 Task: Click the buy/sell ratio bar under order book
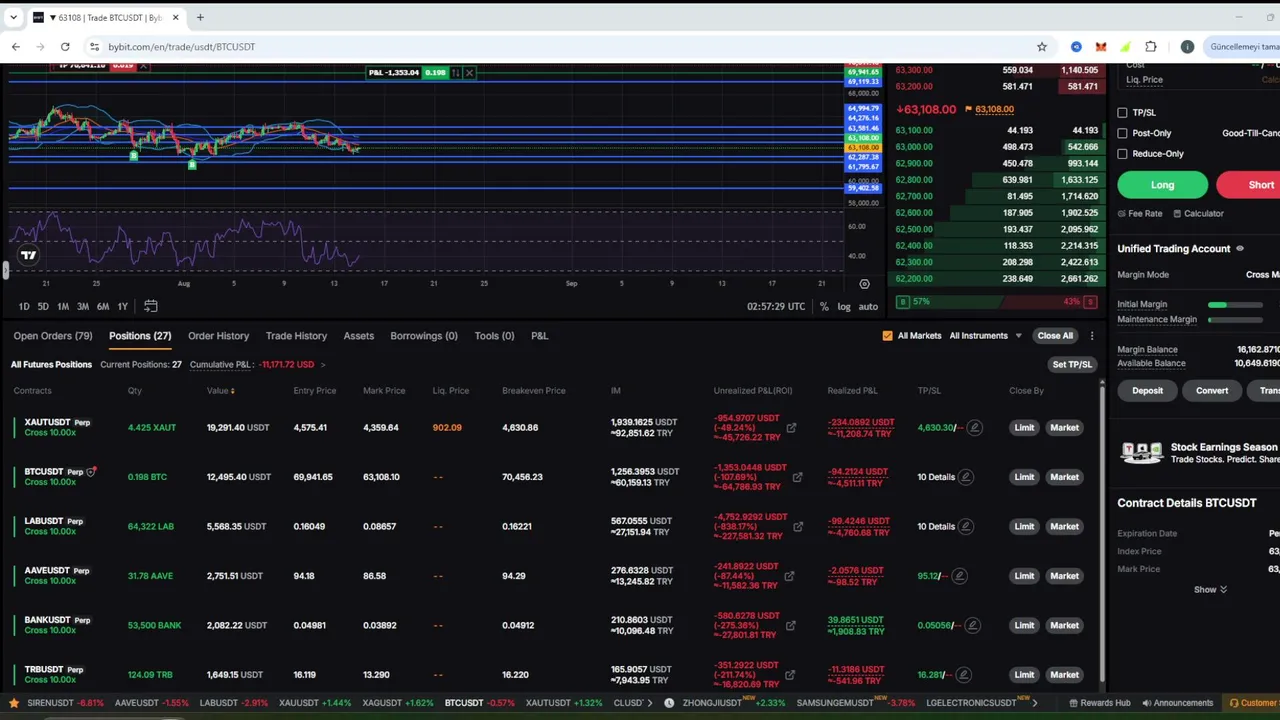pyautogui.click(x=998, y=302)
